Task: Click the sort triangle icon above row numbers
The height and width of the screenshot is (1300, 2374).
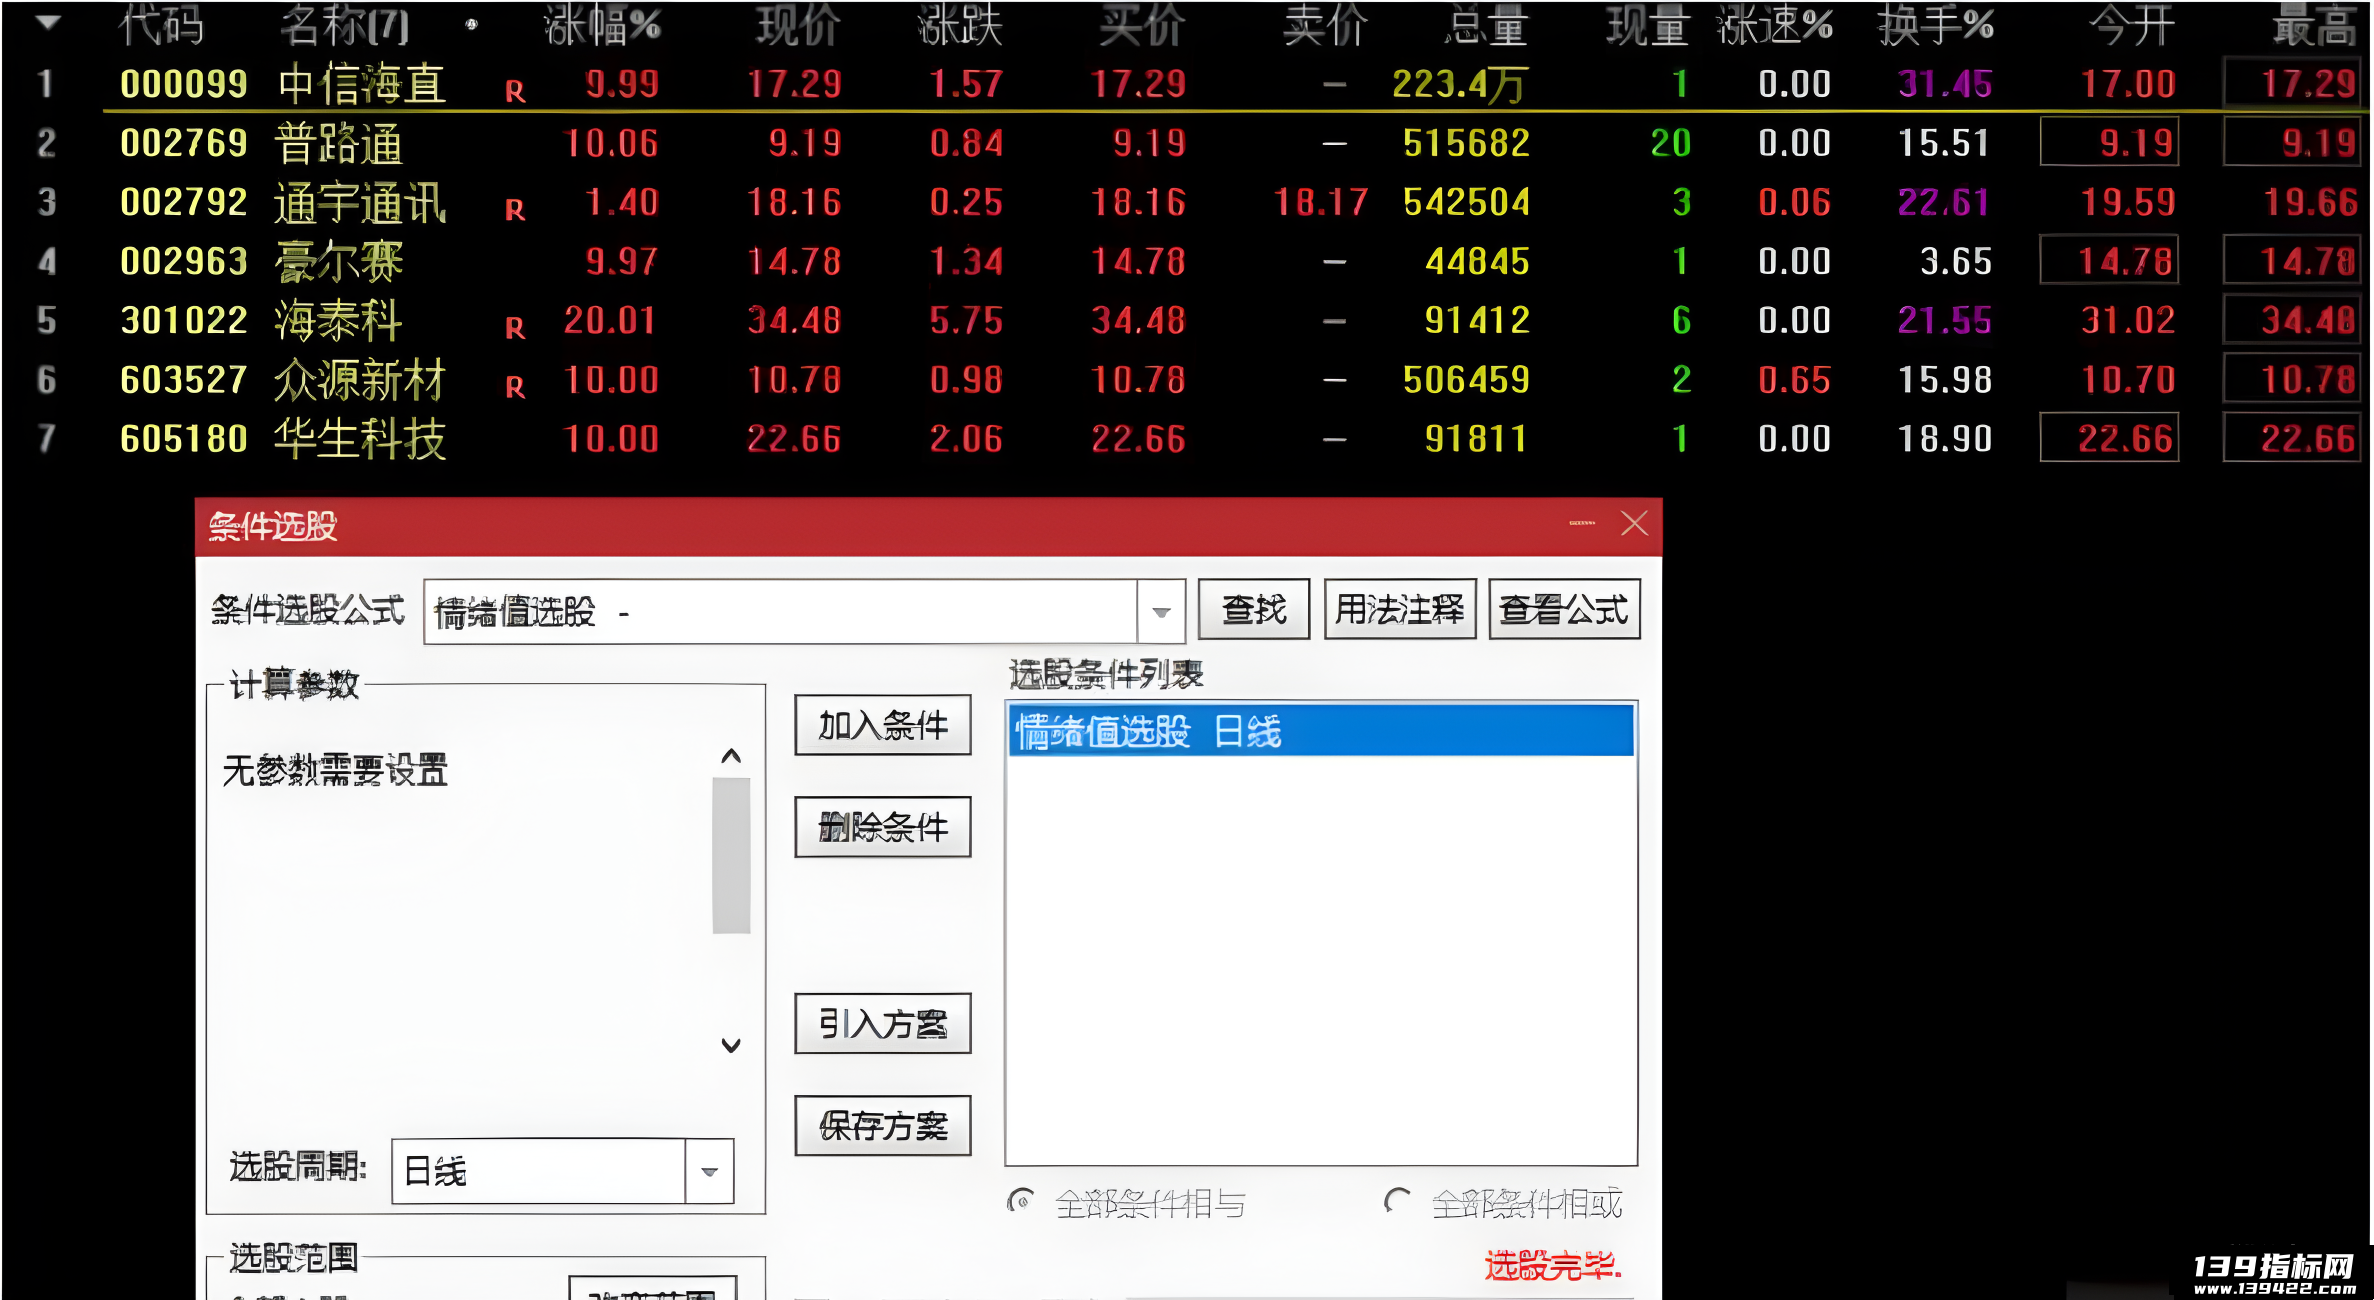Action: click(48, 22)
